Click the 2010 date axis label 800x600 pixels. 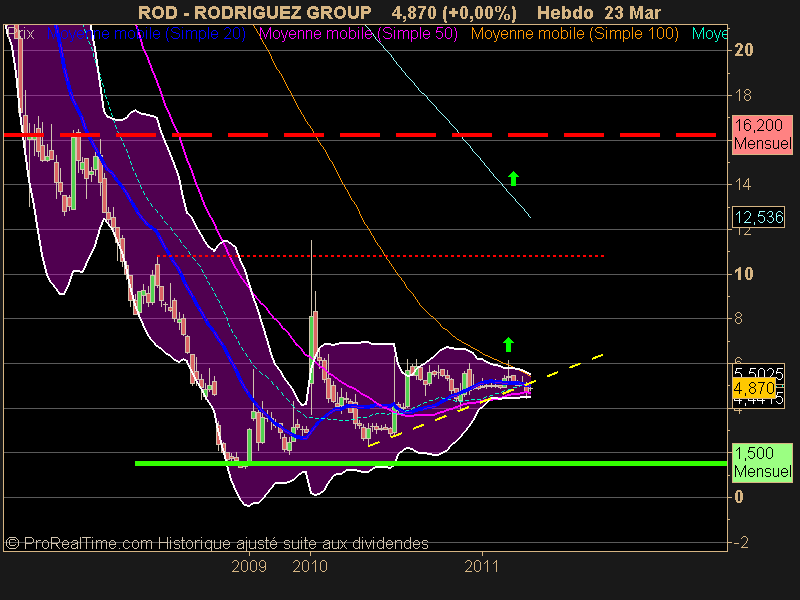pos(310,566)
